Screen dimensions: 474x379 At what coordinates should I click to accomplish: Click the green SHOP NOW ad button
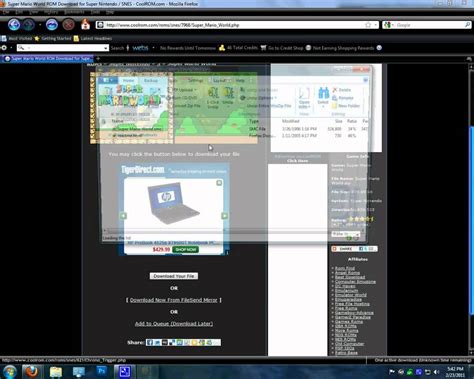[185, 249]
